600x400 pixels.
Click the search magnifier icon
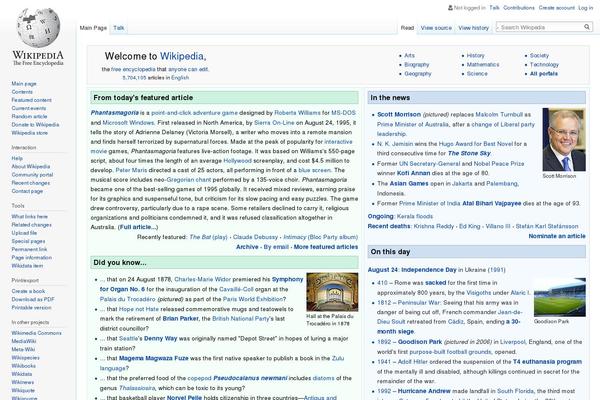pos(587,27)
